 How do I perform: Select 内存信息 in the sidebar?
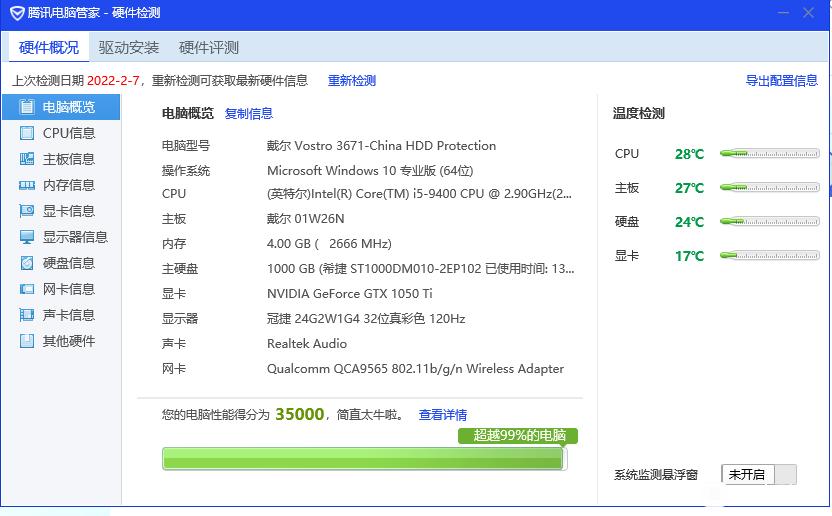(61, 185)
